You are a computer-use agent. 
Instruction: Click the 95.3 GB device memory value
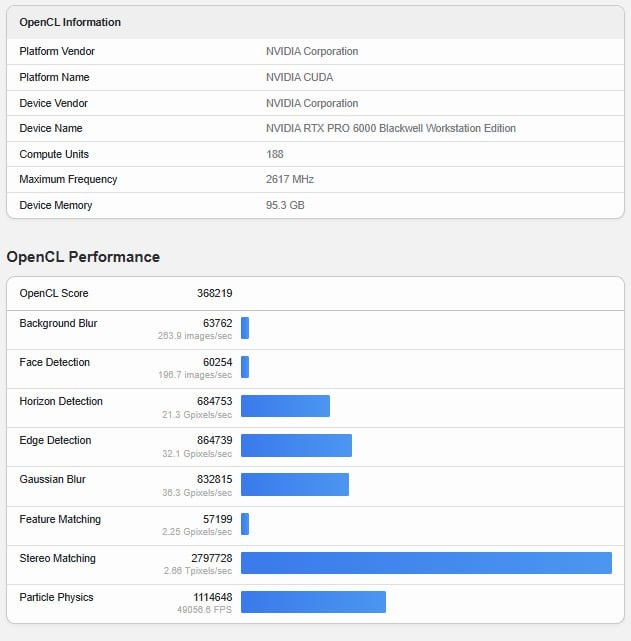coord(285,205)
